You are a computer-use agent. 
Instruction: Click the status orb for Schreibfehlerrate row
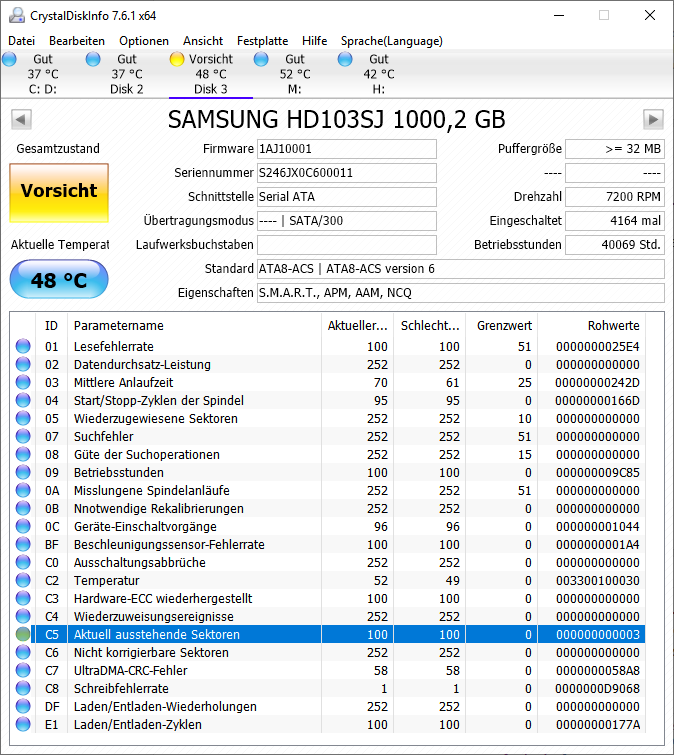point(23,689)
